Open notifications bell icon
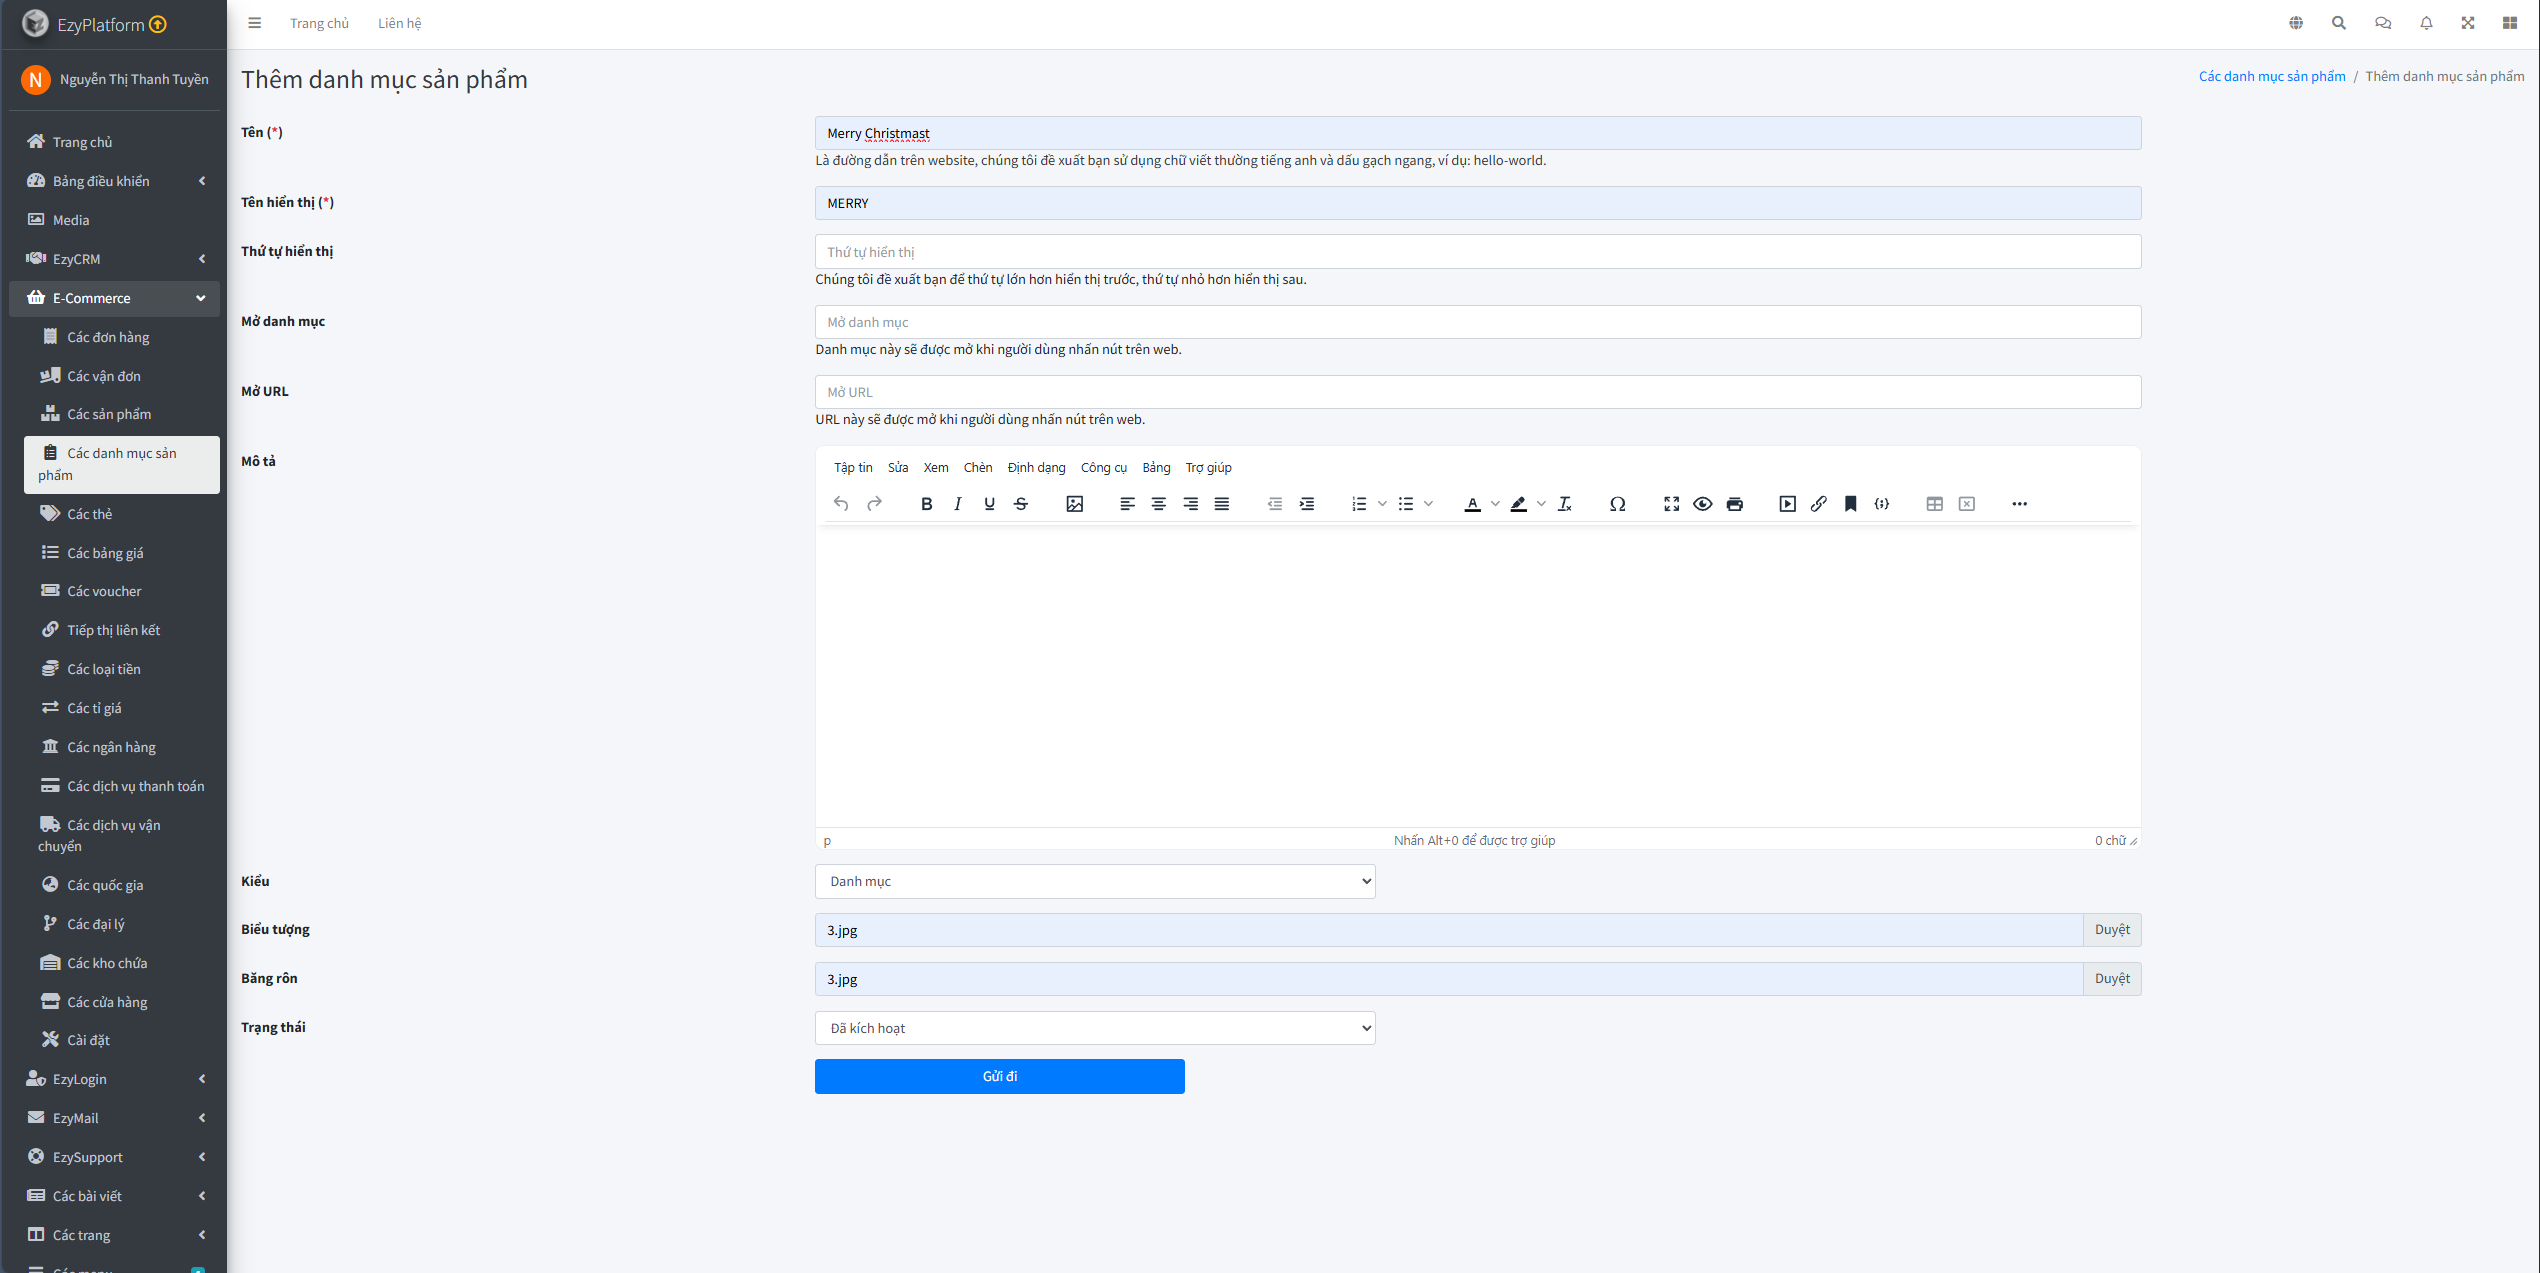The width and height of the screenshot is (2540, 1273). tap(2426, 23)
